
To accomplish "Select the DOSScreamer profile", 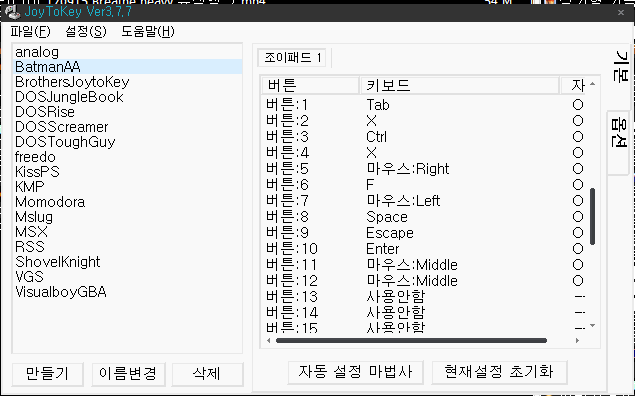I will 128,127.
